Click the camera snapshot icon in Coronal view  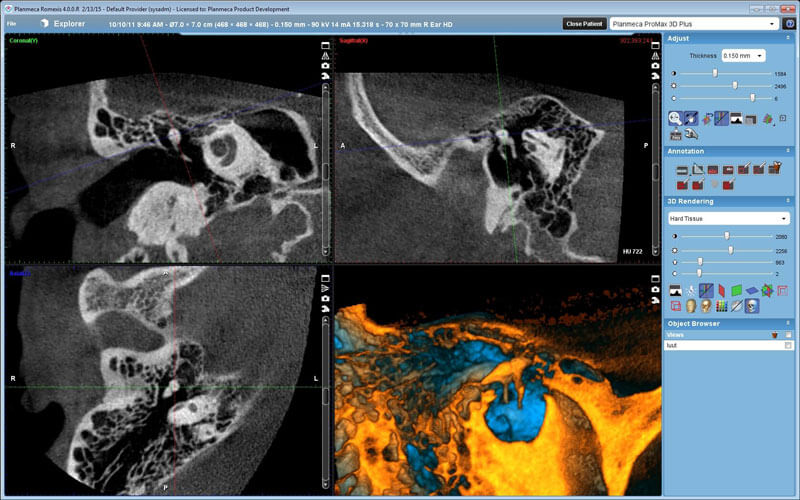point(325,66)
